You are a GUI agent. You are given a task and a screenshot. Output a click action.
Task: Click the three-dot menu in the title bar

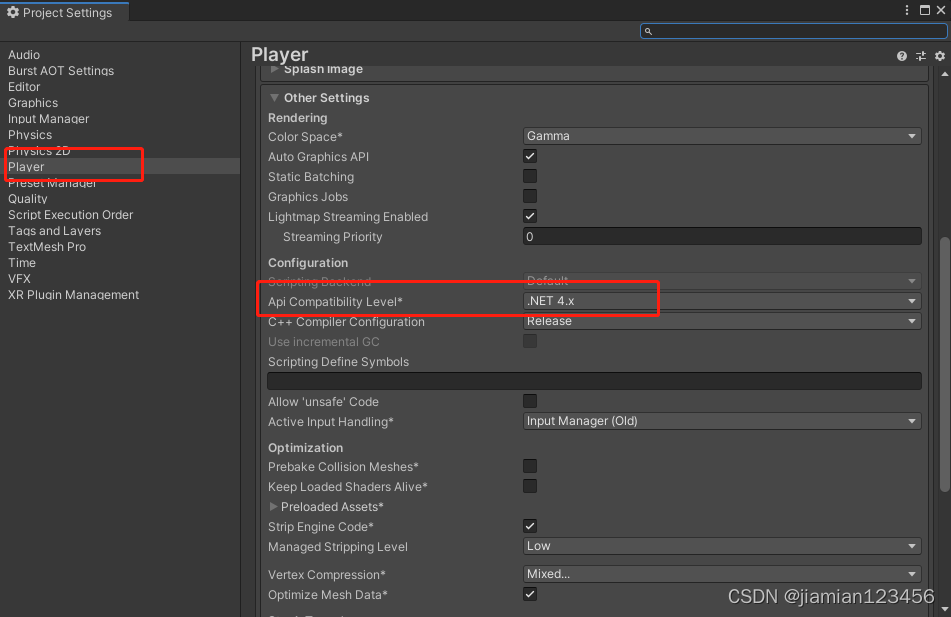click(906, 10)
